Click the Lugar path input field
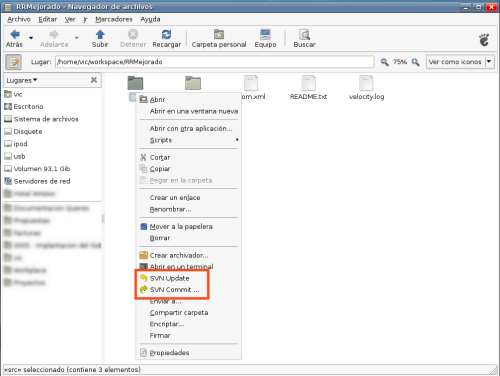The image size is (500, 376). click(x=215, y=62)
